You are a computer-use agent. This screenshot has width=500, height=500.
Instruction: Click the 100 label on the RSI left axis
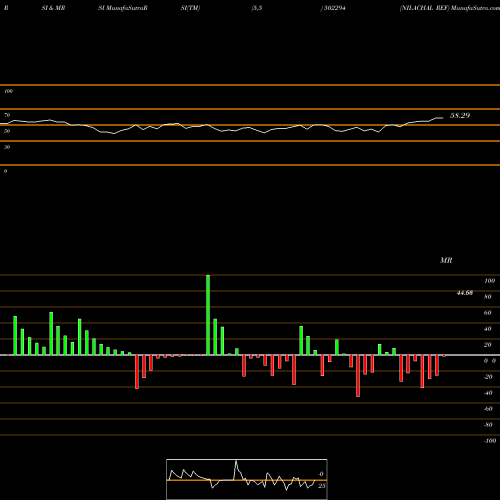coord(8,91)
